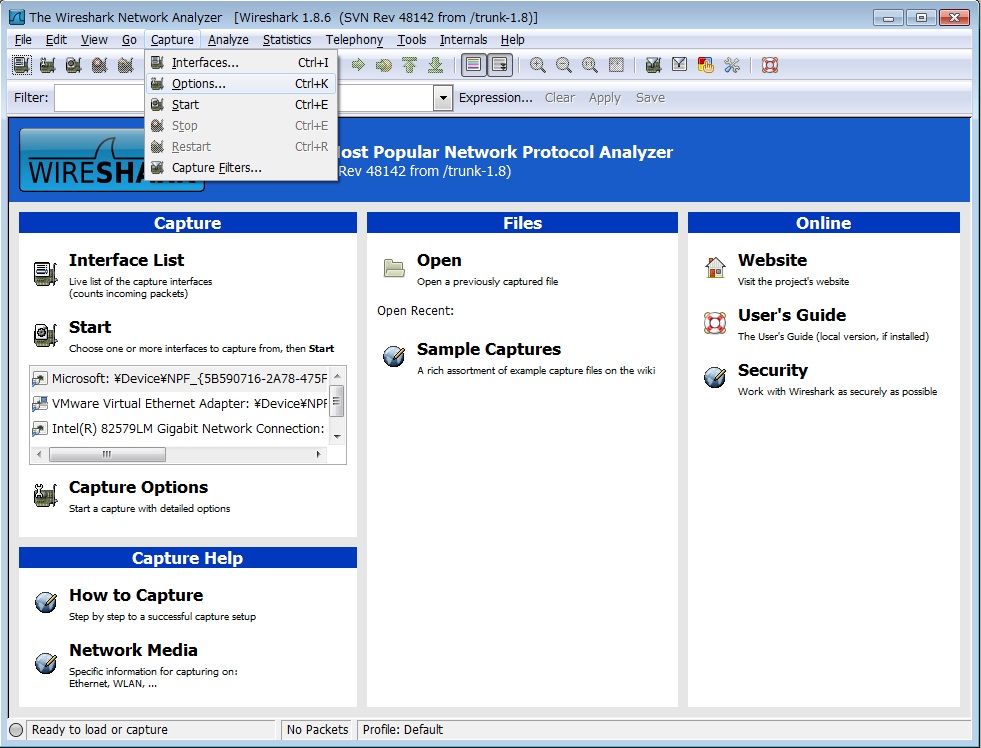Select the Microsoft NPF interface row
The image size is (981, 748).
(x=180, y=378)
